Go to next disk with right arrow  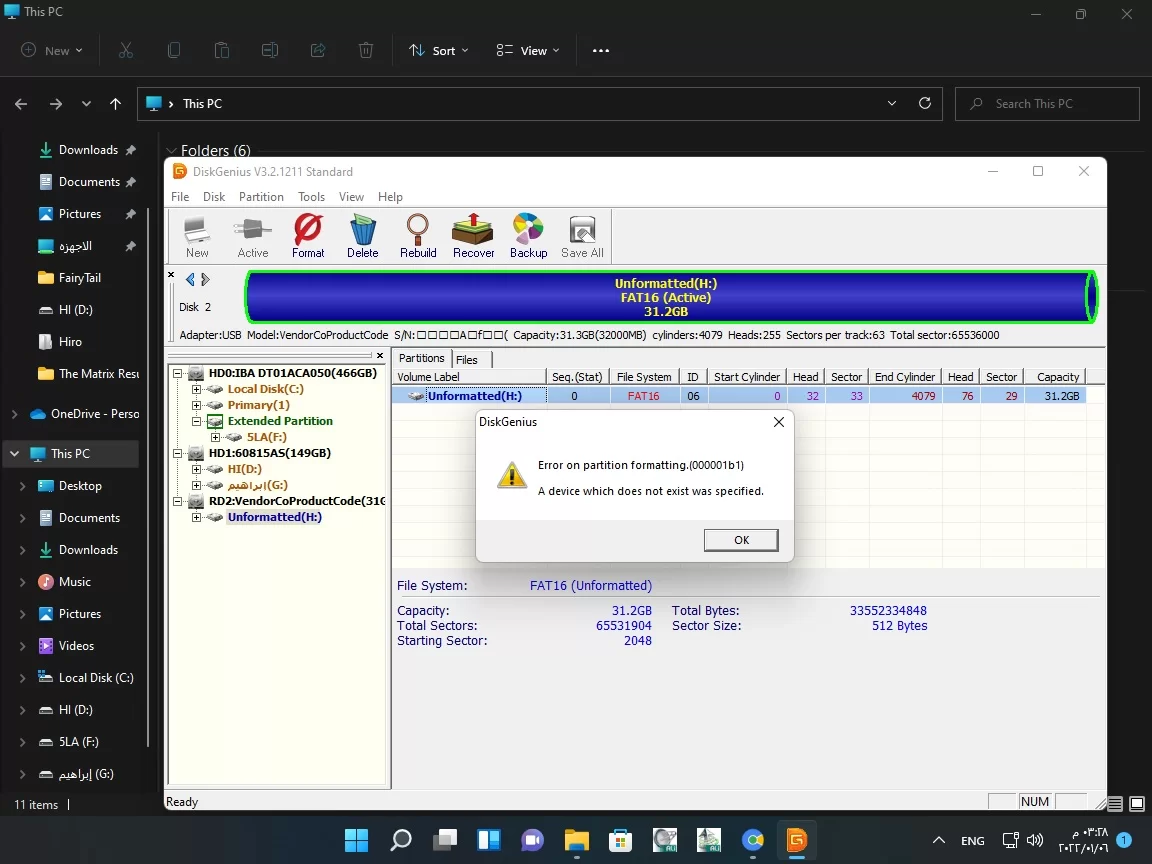205,279
